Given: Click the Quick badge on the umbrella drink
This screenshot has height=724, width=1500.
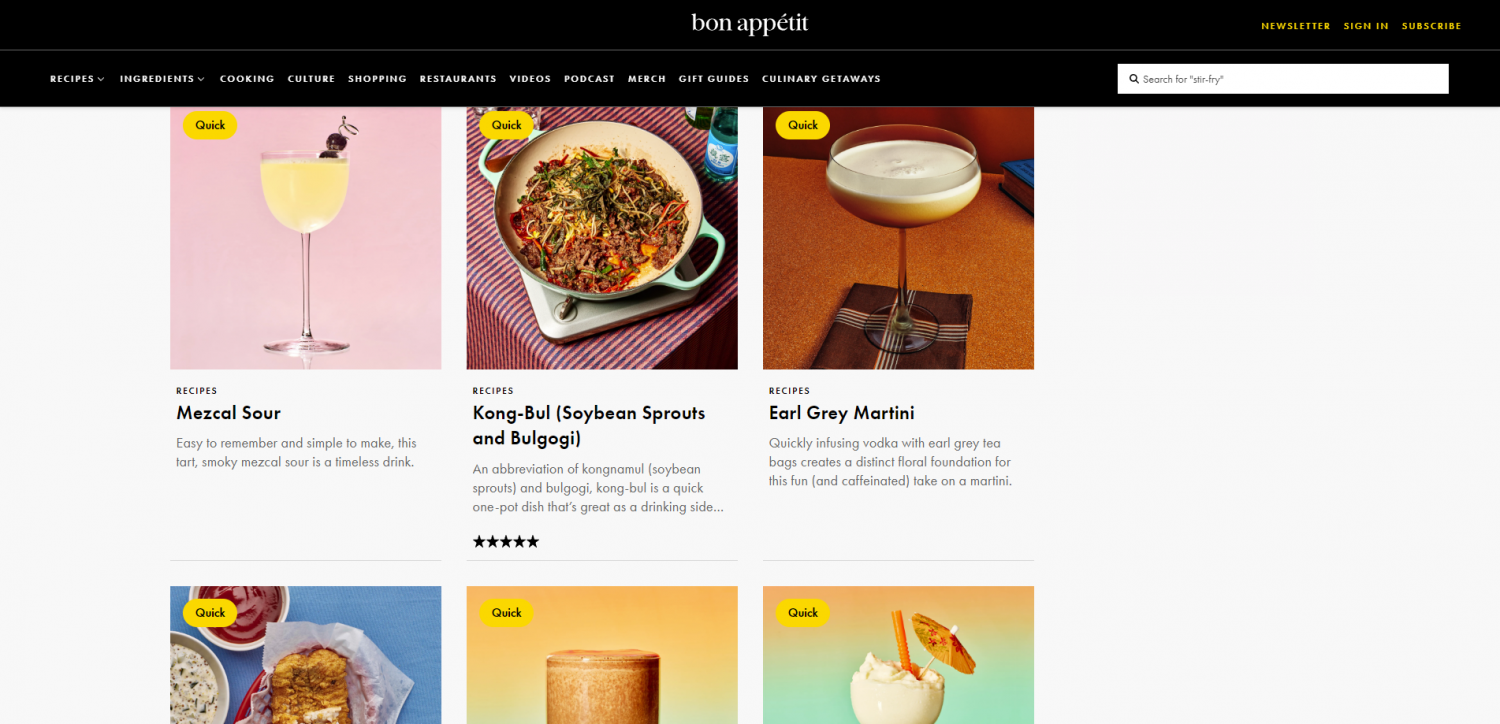Looking at the screenshot, I should [x=803, y=613].
